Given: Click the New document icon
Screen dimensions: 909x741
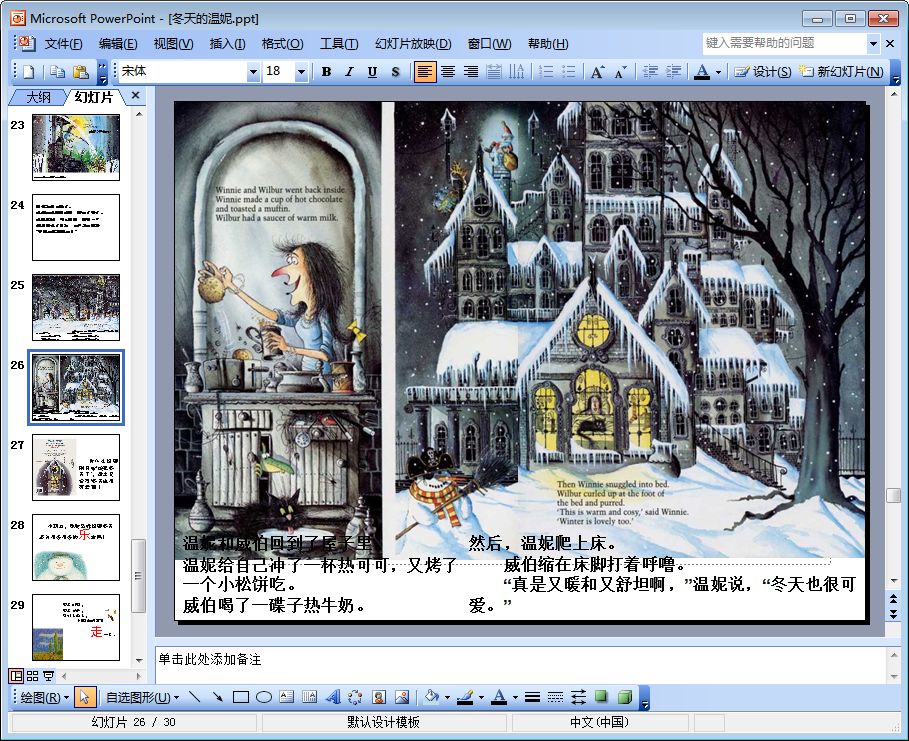Looking at the screenshot, I should [28, 72].
